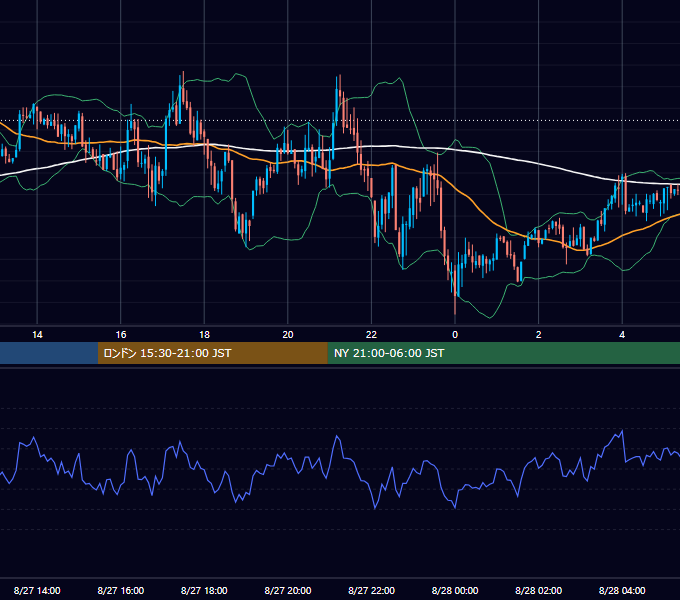Click the 8/27 22:00 label on oscillator axis
This screenshot has width=680, height=600.
(372, 590)
